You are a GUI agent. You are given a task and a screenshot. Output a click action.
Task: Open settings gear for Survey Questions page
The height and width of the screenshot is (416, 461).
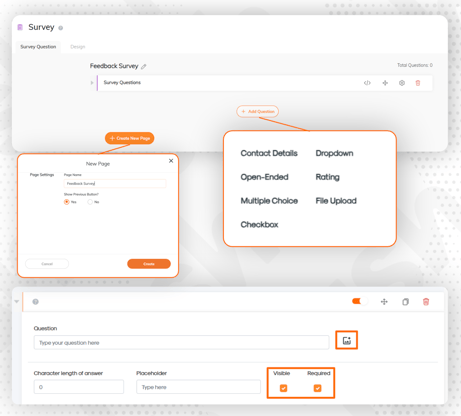pos(402,83)
